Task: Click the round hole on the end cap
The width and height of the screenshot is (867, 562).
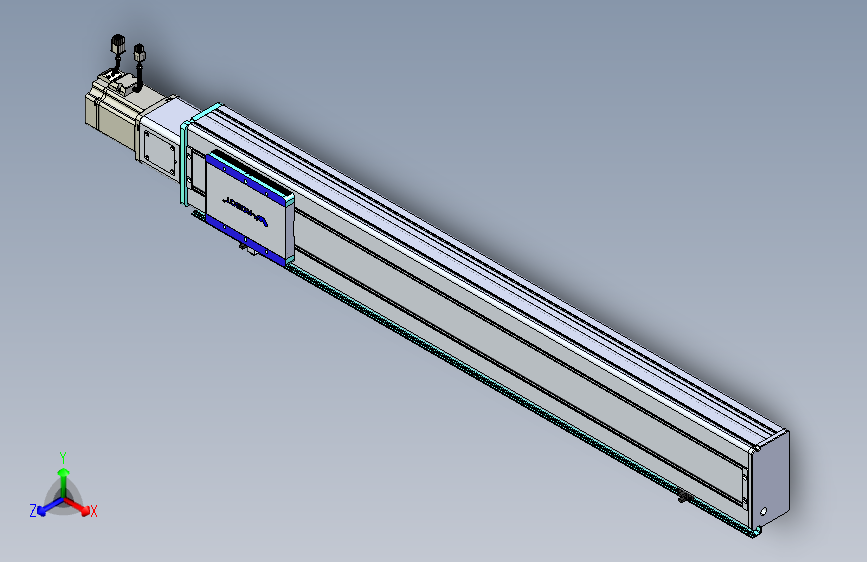Action: pyautogui.click(x=764, y=512)
